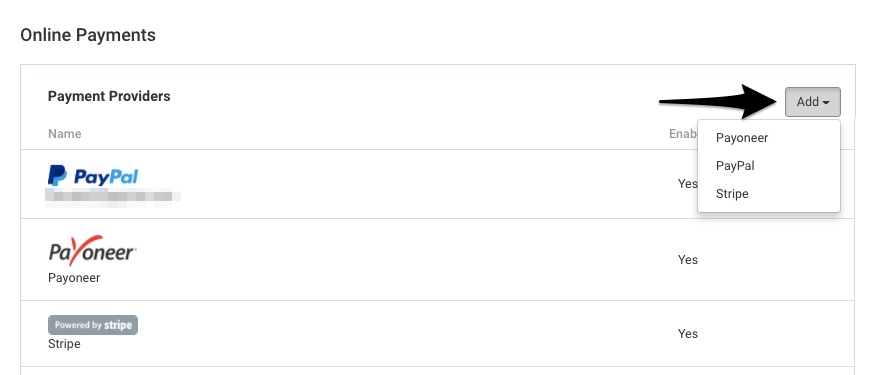The width and height of the screenshot is (877, 375).
Task: Click the caret arrow on Add button
Action: [x=826, y=102]
